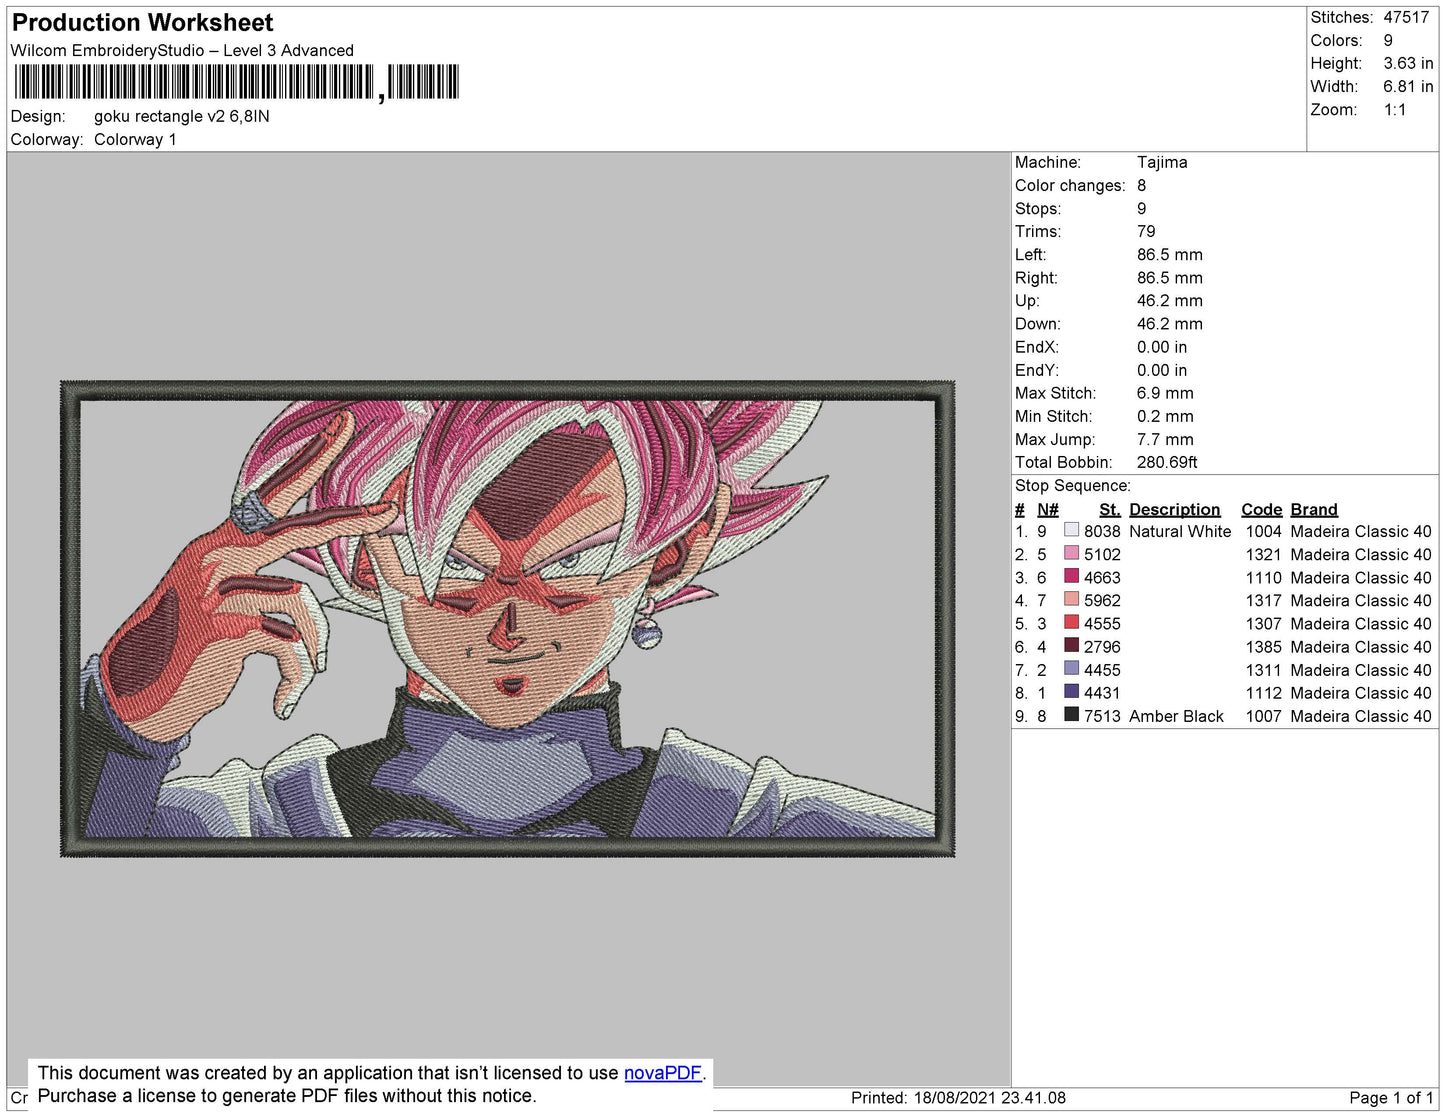Click the Machine value 'Tajima'
The height and width of the screenshot is (1117, 1445).
1162,162
